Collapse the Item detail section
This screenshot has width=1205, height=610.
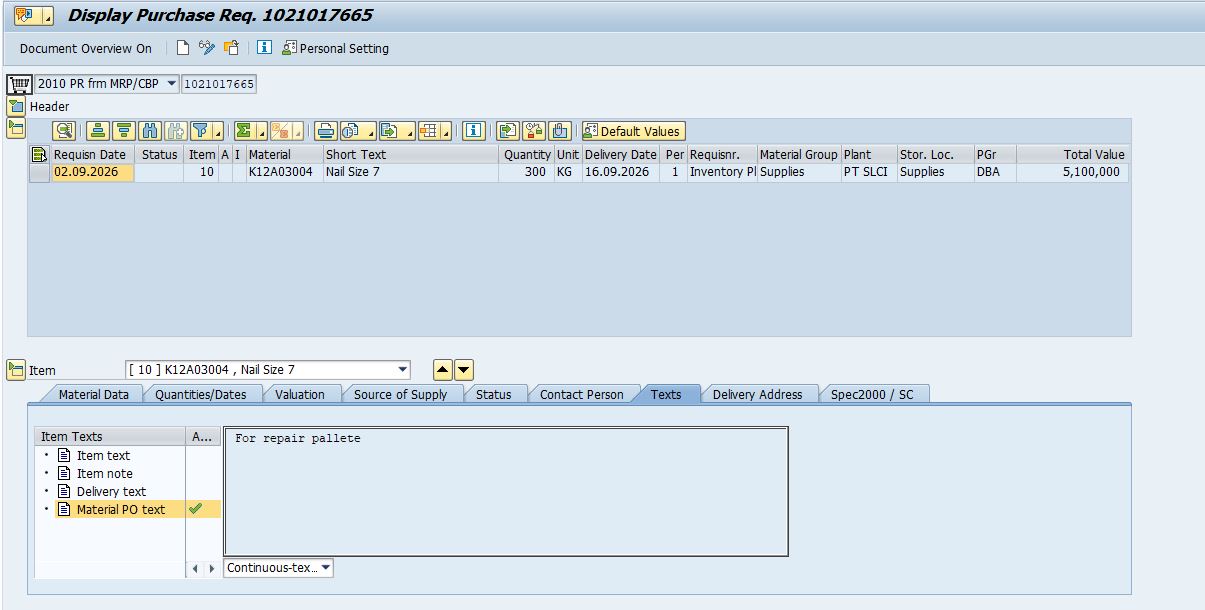pos(16,370)
